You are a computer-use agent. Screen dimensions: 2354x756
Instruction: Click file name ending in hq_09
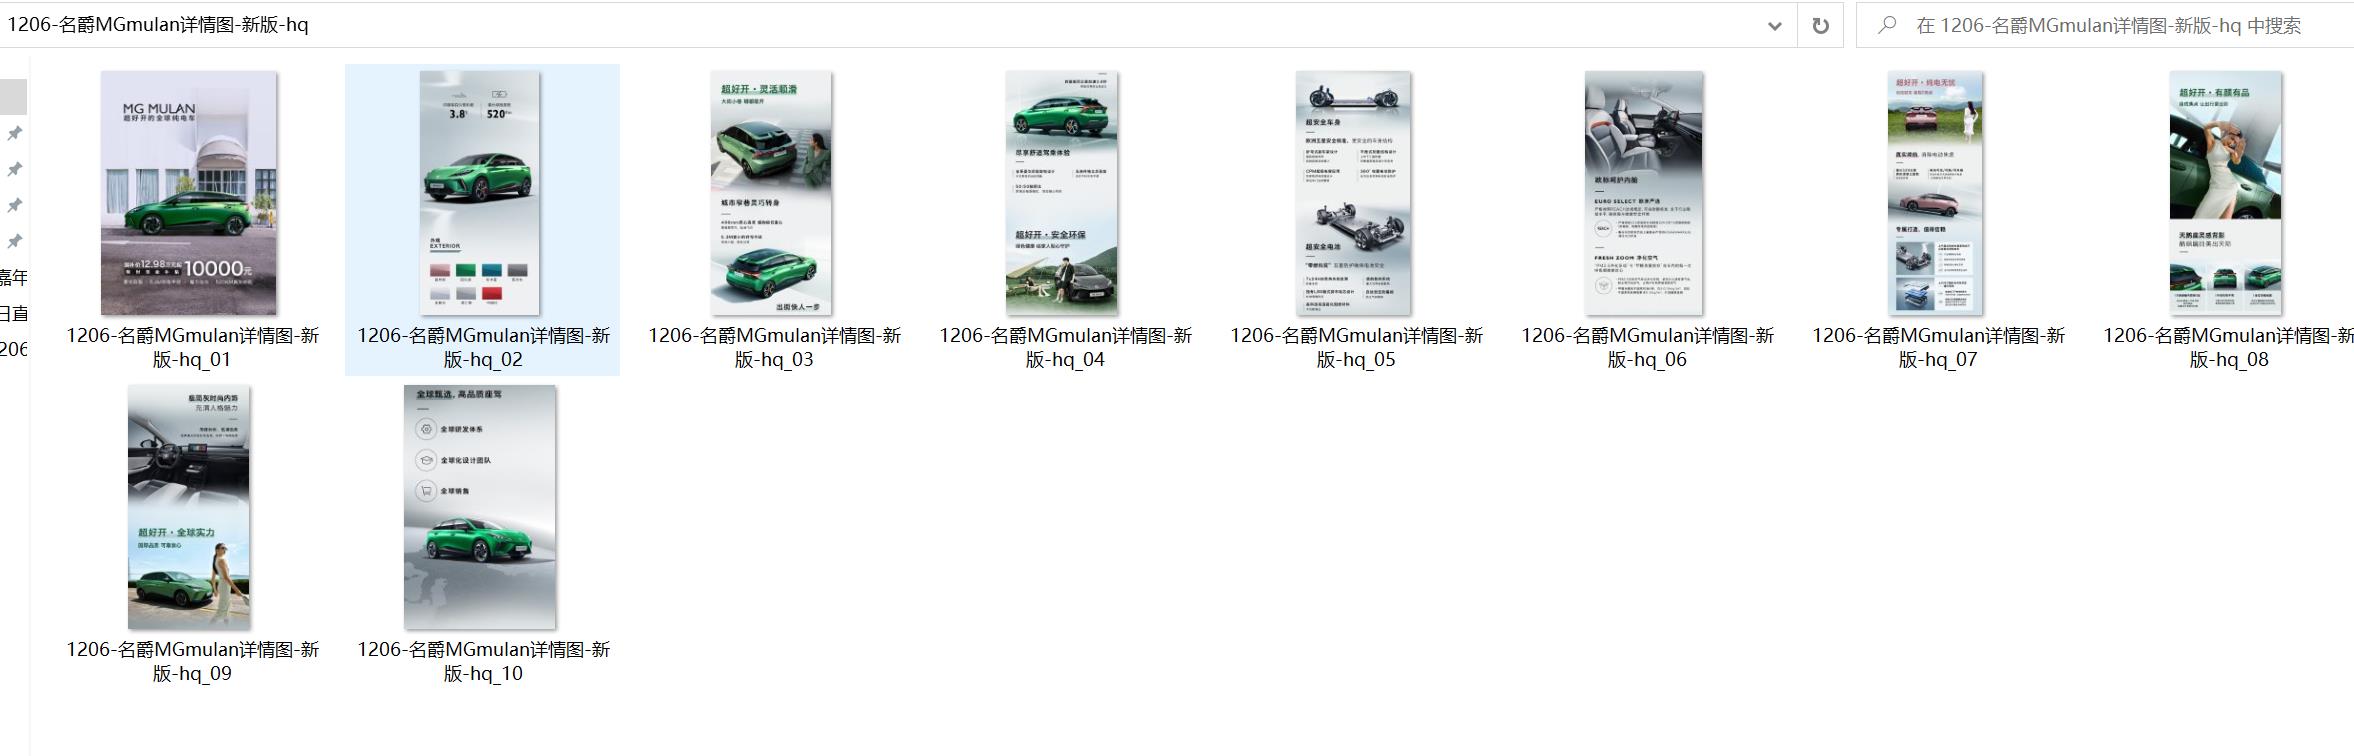[192, 661]
